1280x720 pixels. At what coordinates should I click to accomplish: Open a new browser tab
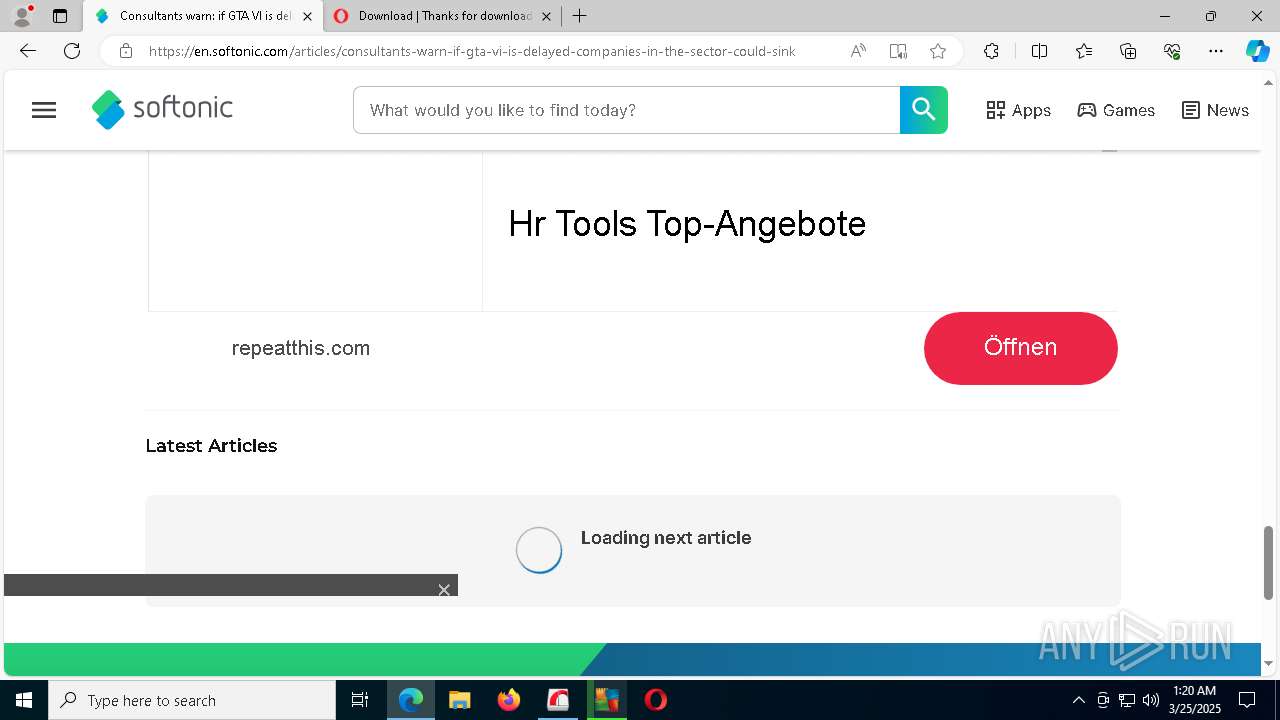[579, 16]
